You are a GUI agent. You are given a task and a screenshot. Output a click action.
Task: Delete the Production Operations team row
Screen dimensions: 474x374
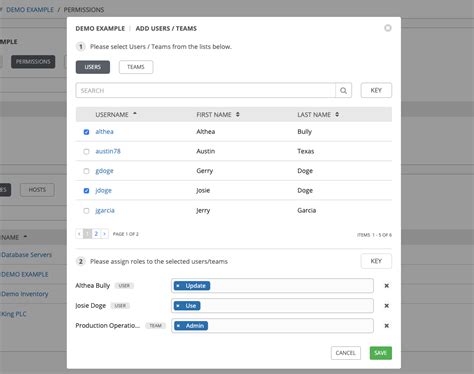click(387, 326)
